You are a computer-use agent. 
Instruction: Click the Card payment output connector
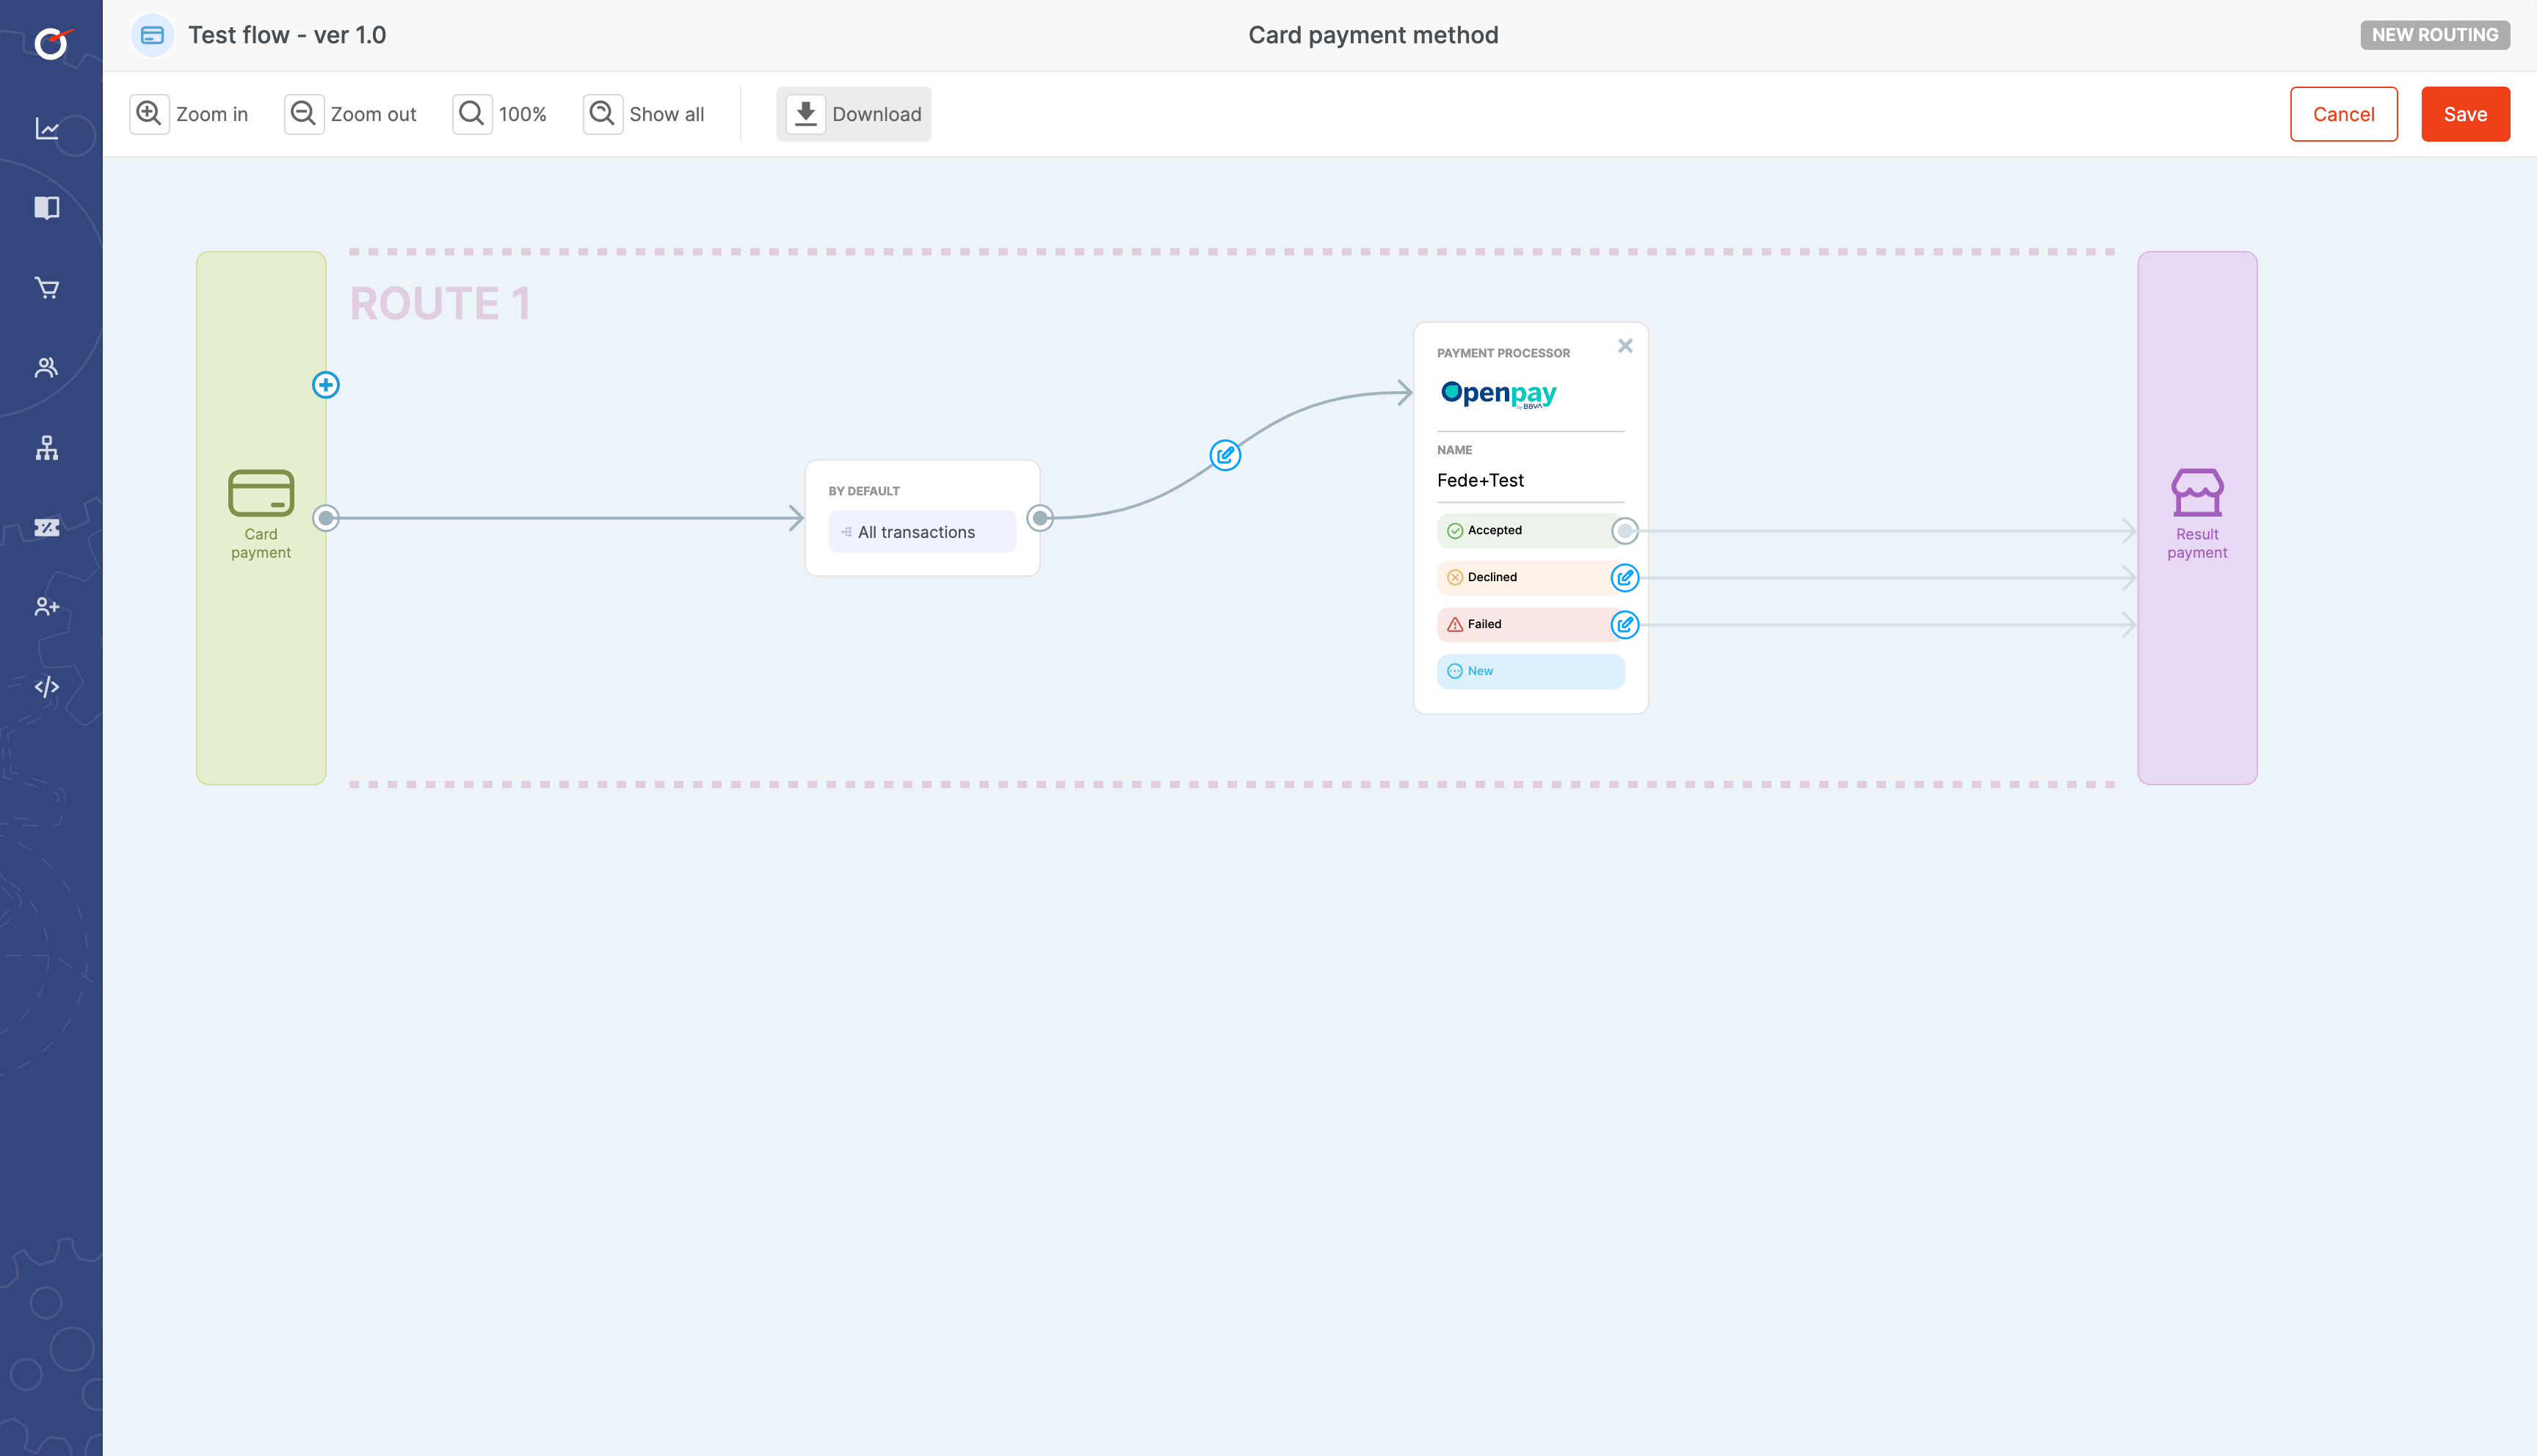coord(326,518)
